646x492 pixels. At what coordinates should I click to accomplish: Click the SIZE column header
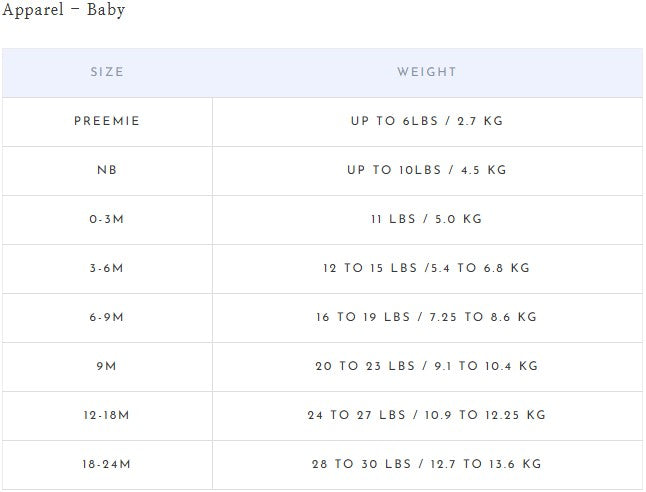point(107,72)
